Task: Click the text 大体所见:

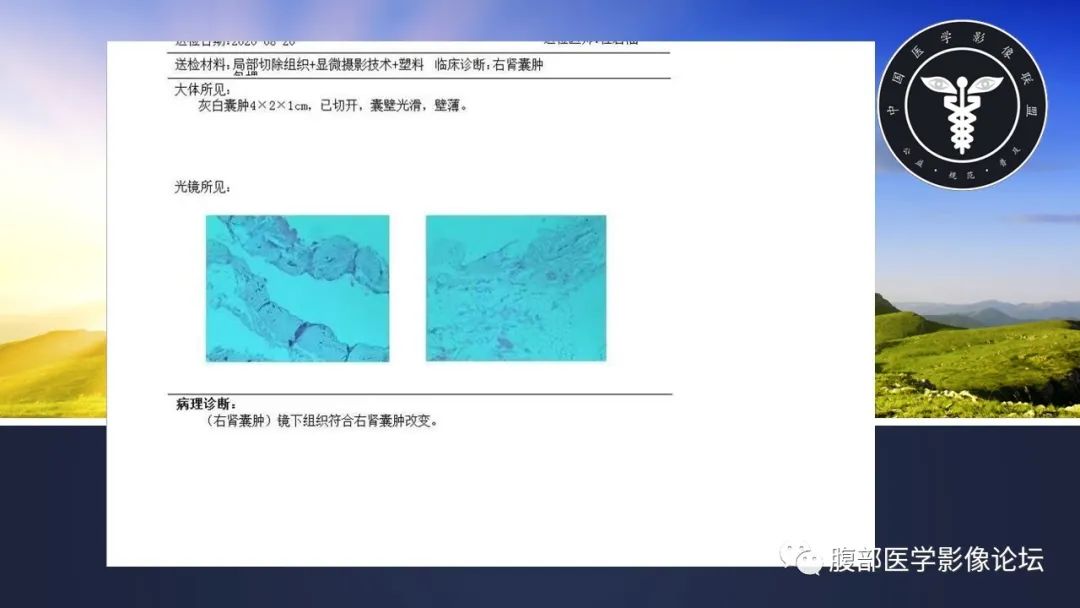Action: tap(202, 90)
